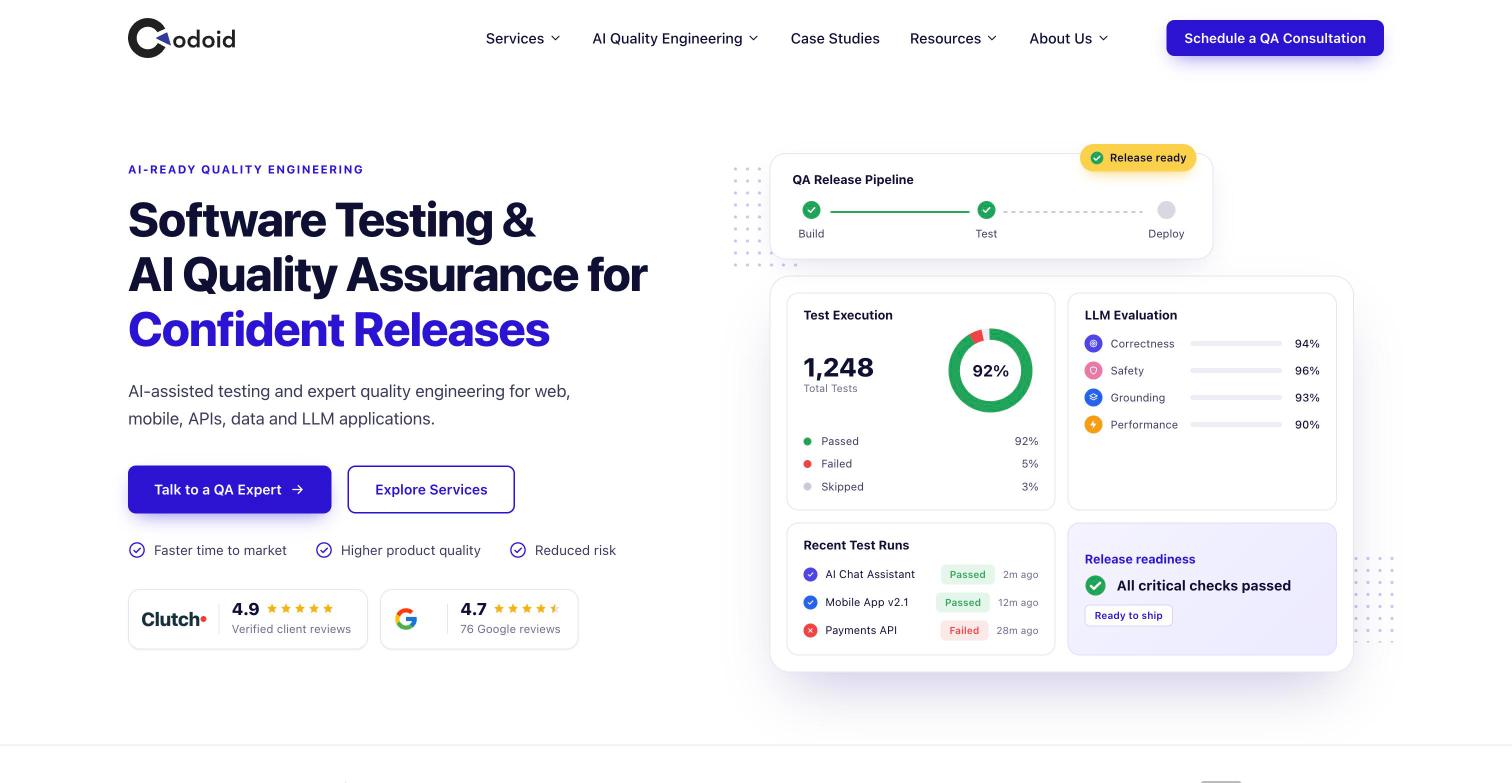Click the '76 Google reviews' text
The width and height of the screenshot is (1512, 783).
[x=510, y=629]
